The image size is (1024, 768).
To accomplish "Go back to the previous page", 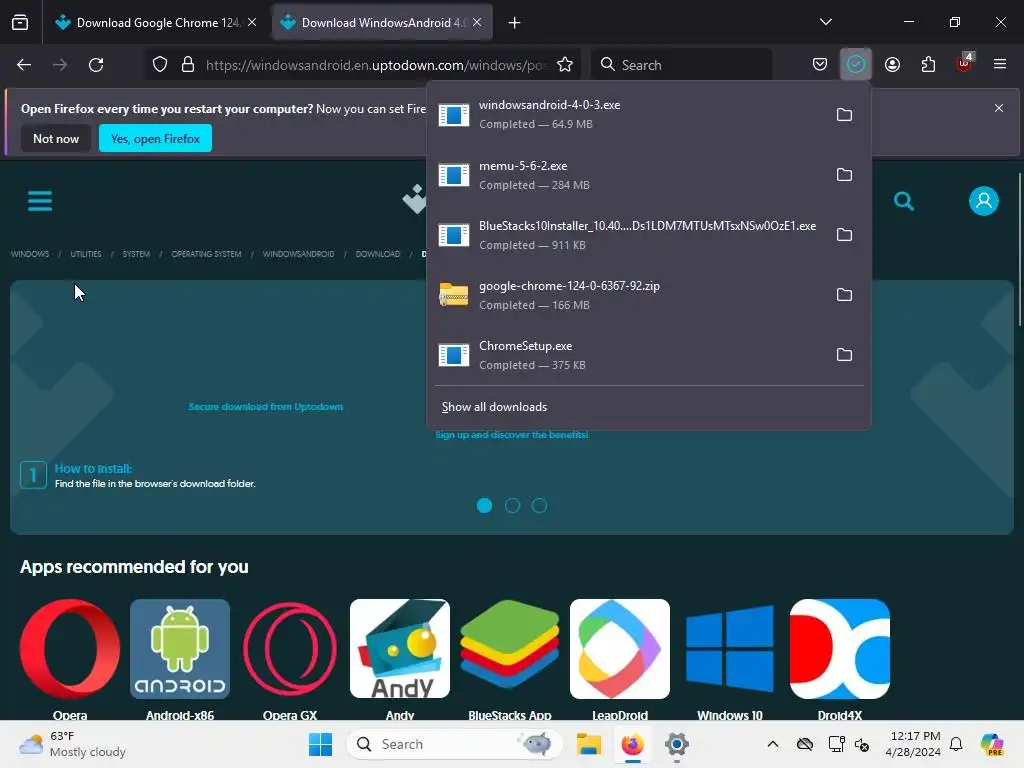I will click(x=24, y=65).
